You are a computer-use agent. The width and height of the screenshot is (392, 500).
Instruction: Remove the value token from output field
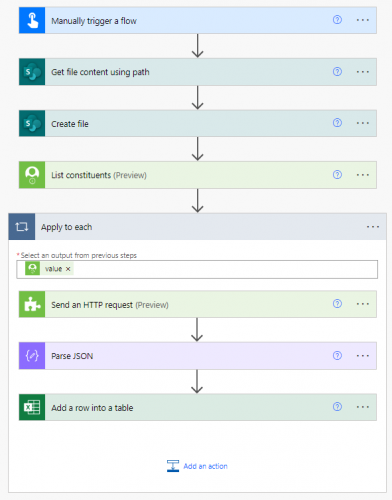[68, 269]
